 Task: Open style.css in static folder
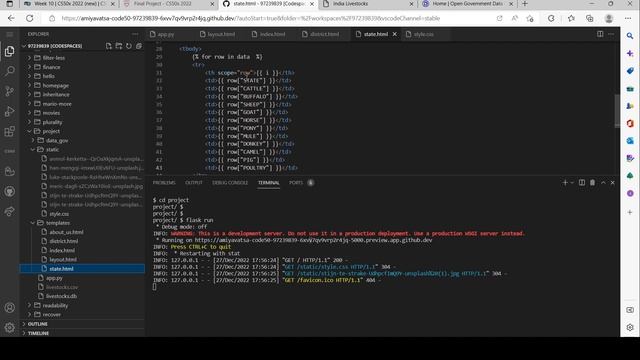point(59,213)
